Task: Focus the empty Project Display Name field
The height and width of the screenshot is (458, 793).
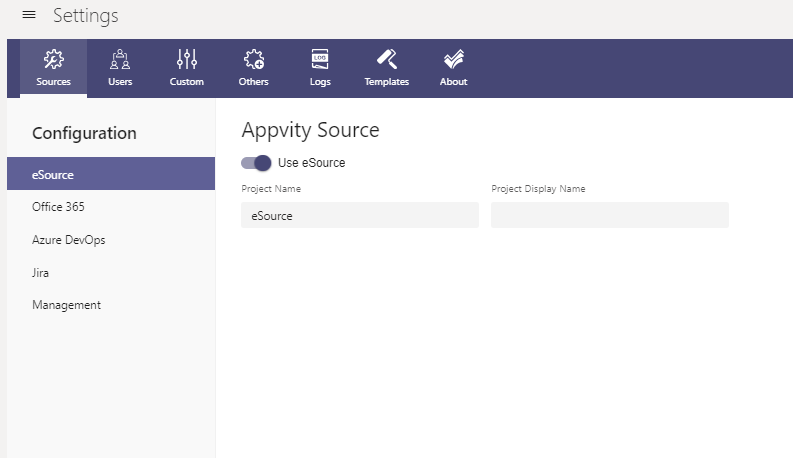Action: point(609,215)
